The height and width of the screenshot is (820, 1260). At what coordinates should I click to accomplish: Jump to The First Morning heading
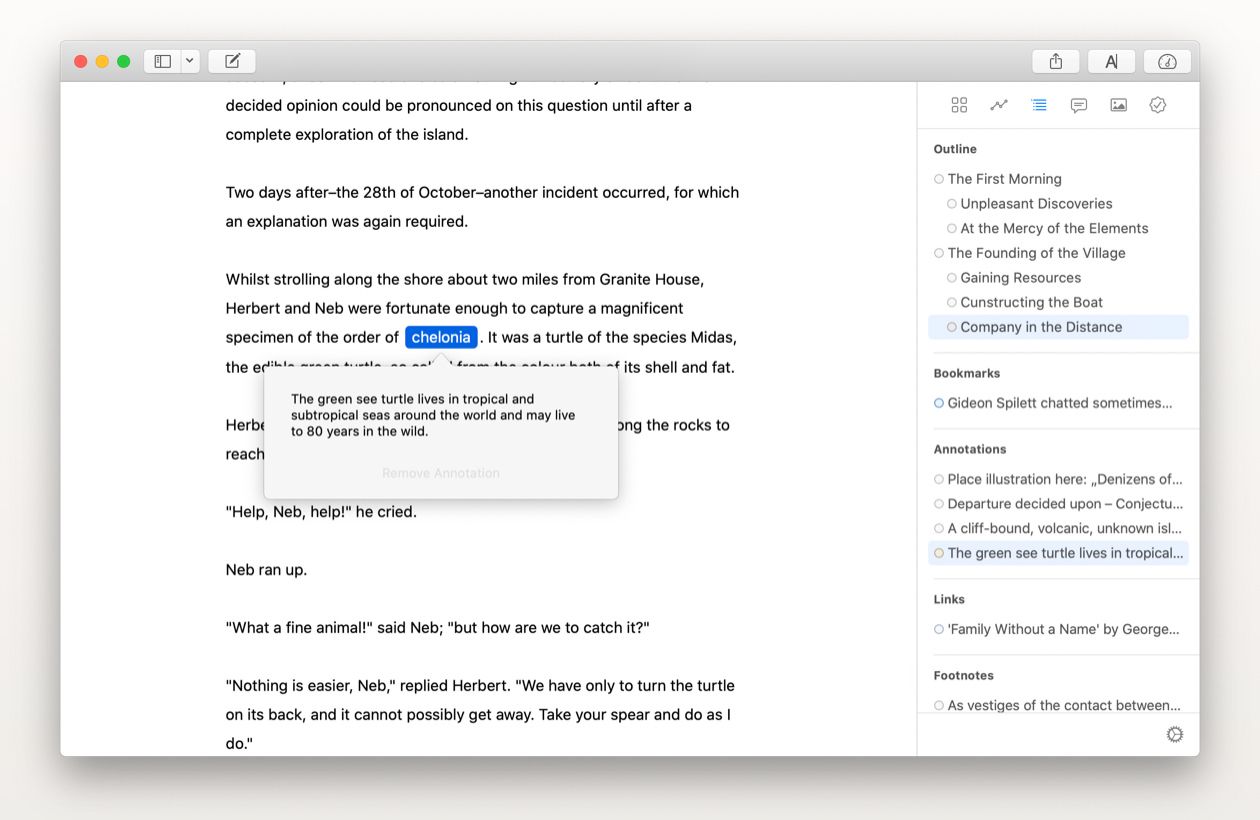coord(1004,179)
